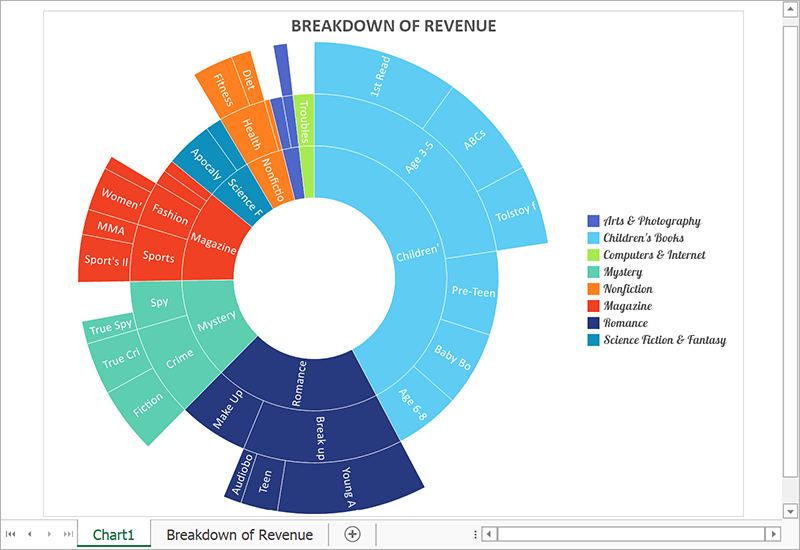
Task: Click the tab split handle dots
Action: (x=475, y=534)
